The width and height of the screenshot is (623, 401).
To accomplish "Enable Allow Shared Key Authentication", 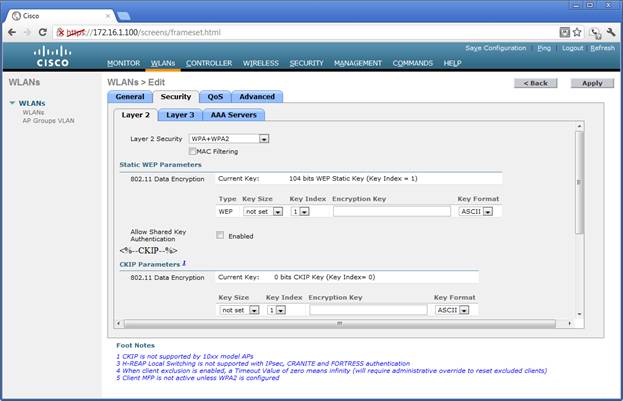I will click(220, 235).
